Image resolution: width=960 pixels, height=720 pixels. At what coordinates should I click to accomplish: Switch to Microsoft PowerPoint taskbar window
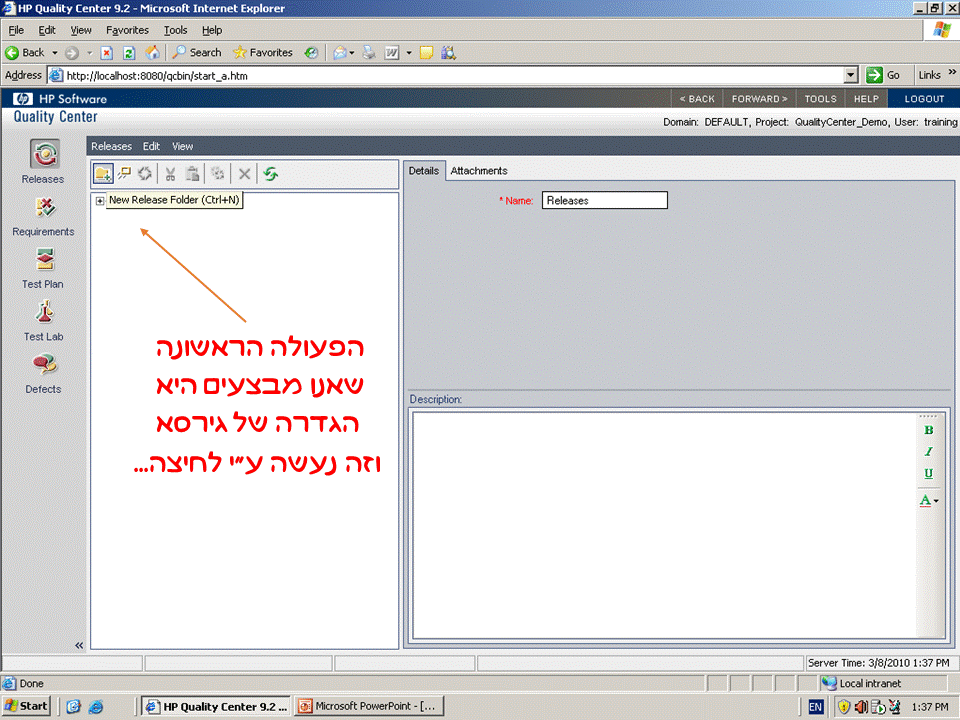[368, 706]
